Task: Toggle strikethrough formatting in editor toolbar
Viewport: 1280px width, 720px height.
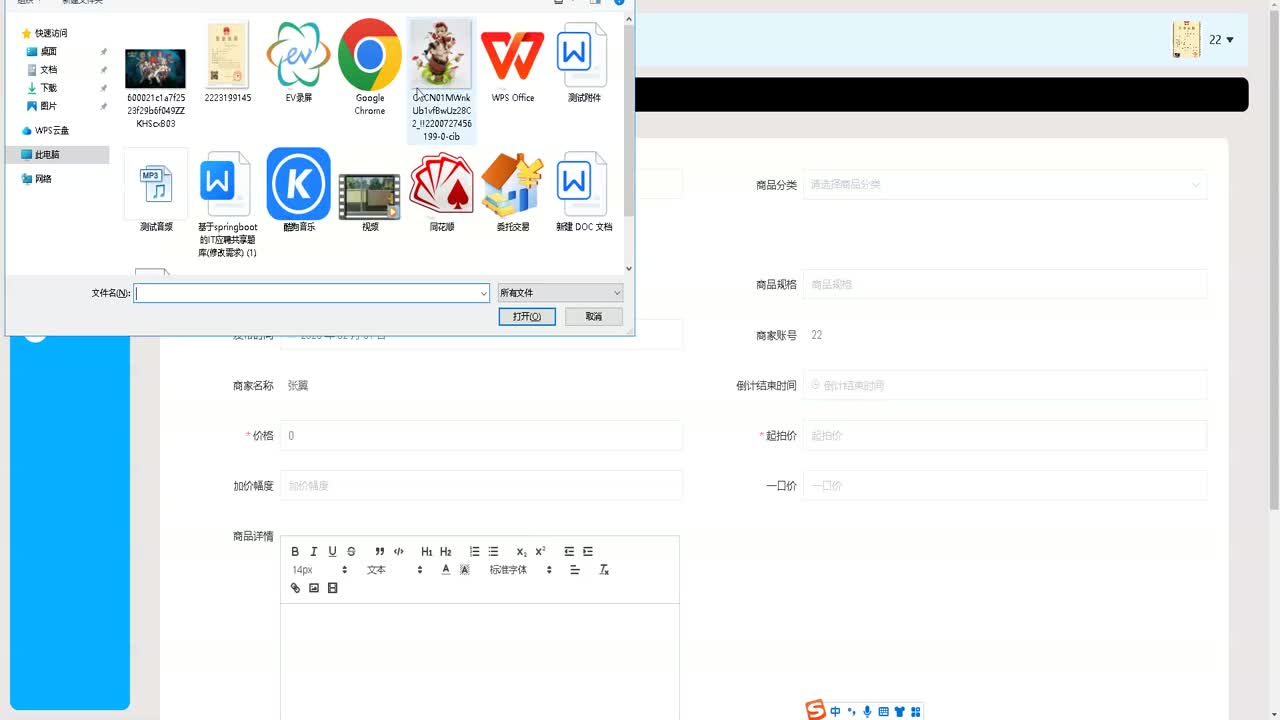Action: (x=351, y=552)
